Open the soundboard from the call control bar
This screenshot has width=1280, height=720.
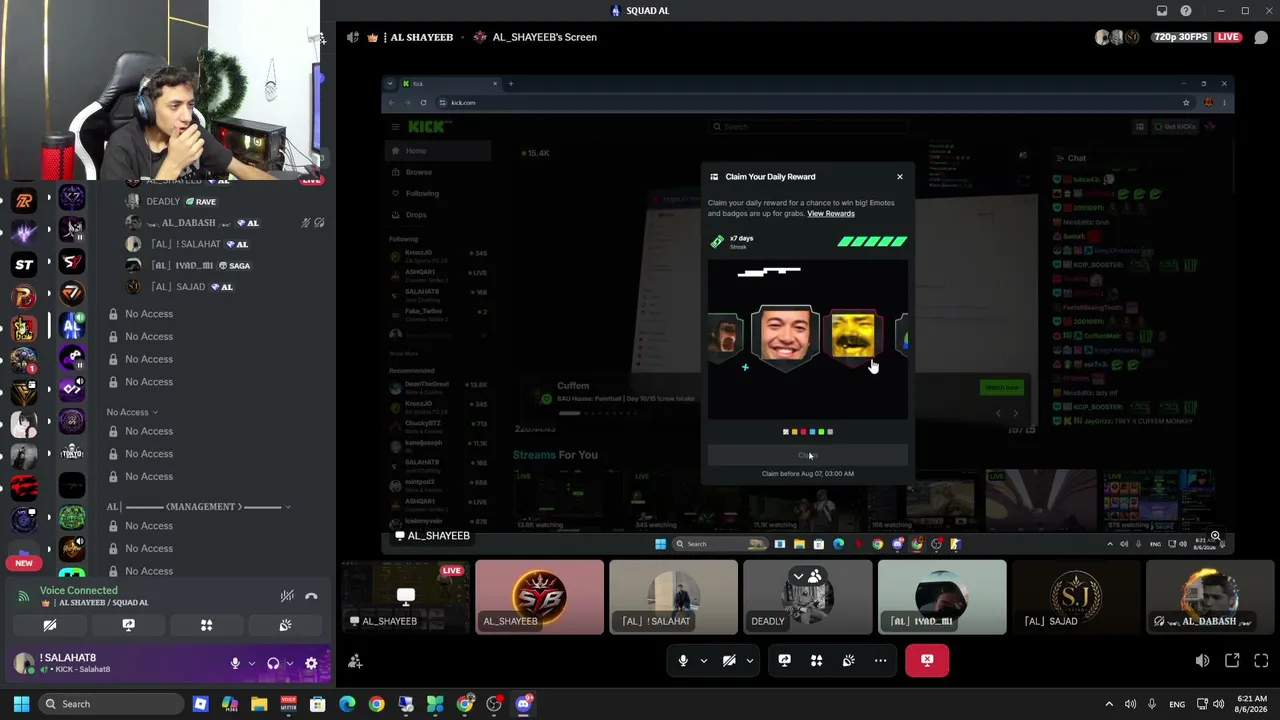coord(848,660)
